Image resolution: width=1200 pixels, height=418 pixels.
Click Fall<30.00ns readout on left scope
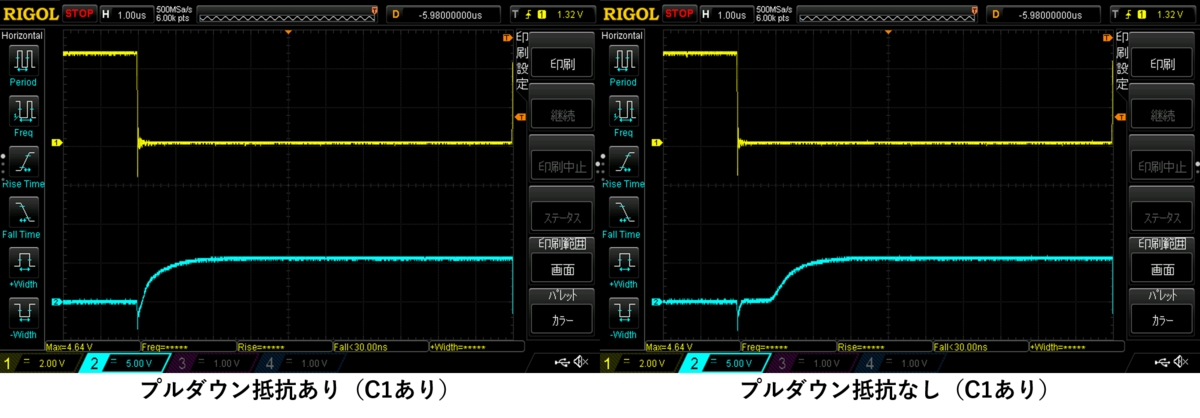(382, 346)
